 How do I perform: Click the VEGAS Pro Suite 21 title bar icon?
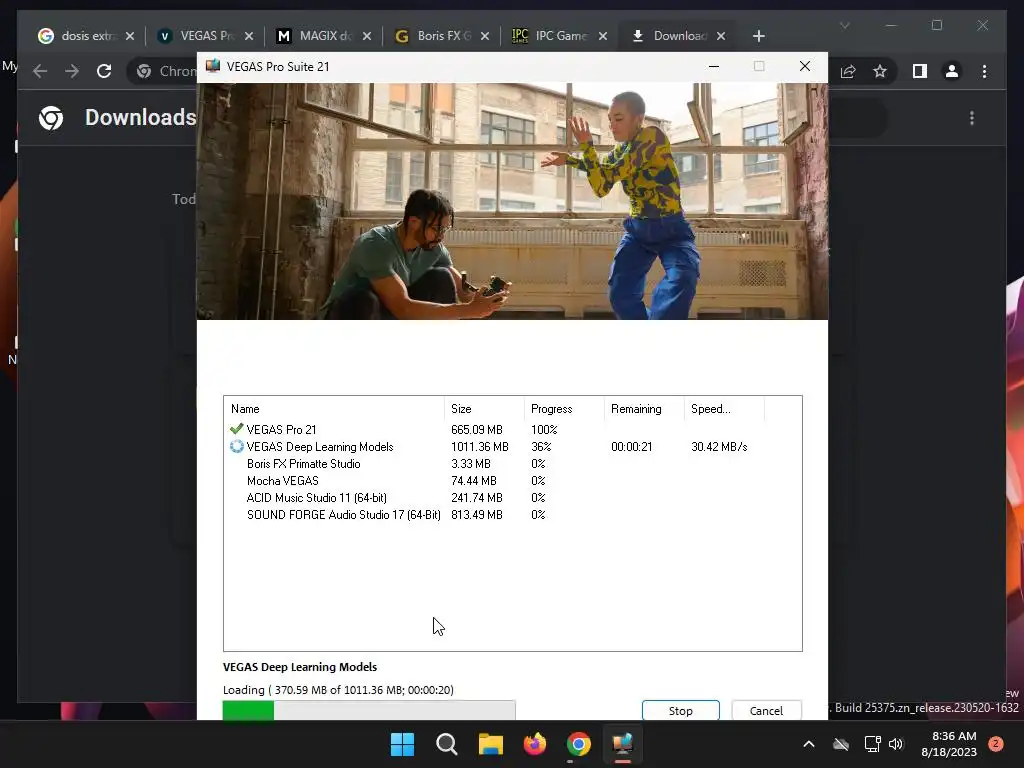(213, 66)
